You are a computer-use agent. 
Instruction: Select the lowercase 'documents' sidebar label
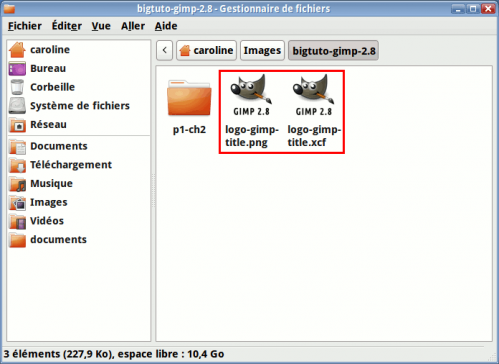[x=58, y=240]
